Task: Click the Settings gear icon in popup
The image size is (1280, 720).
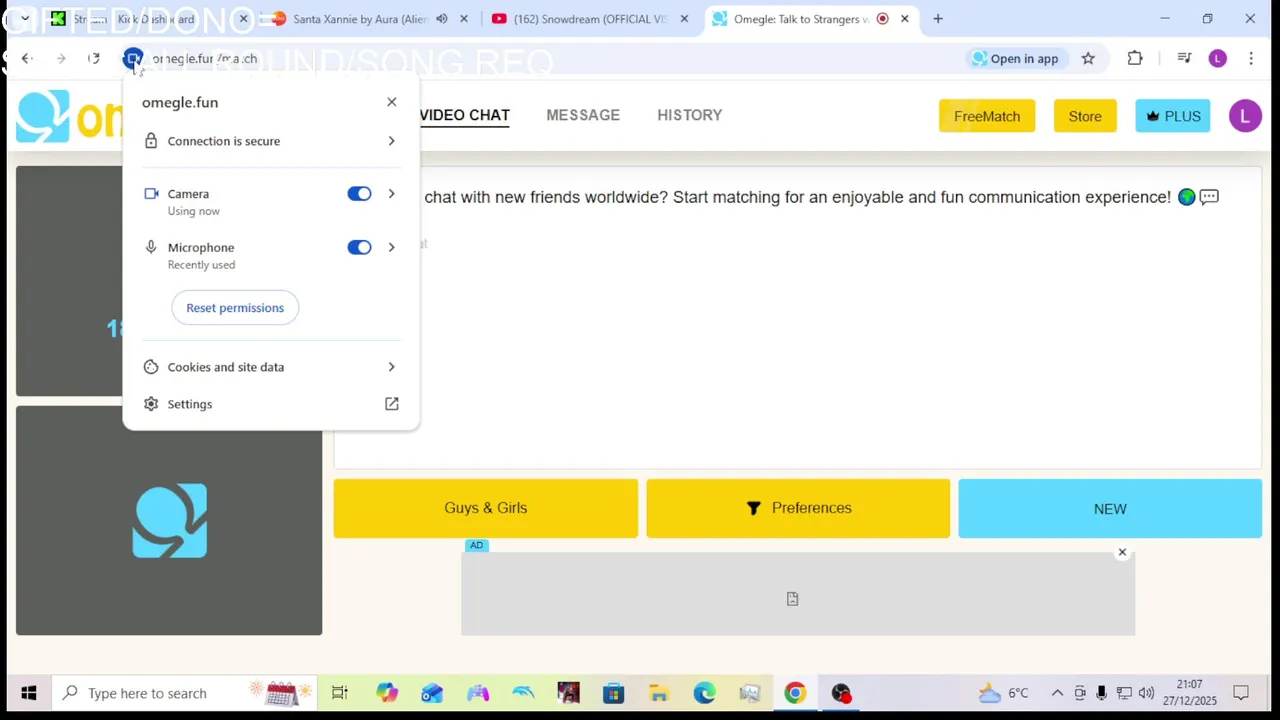Action: pyautogui.click(x=151, y=404)
